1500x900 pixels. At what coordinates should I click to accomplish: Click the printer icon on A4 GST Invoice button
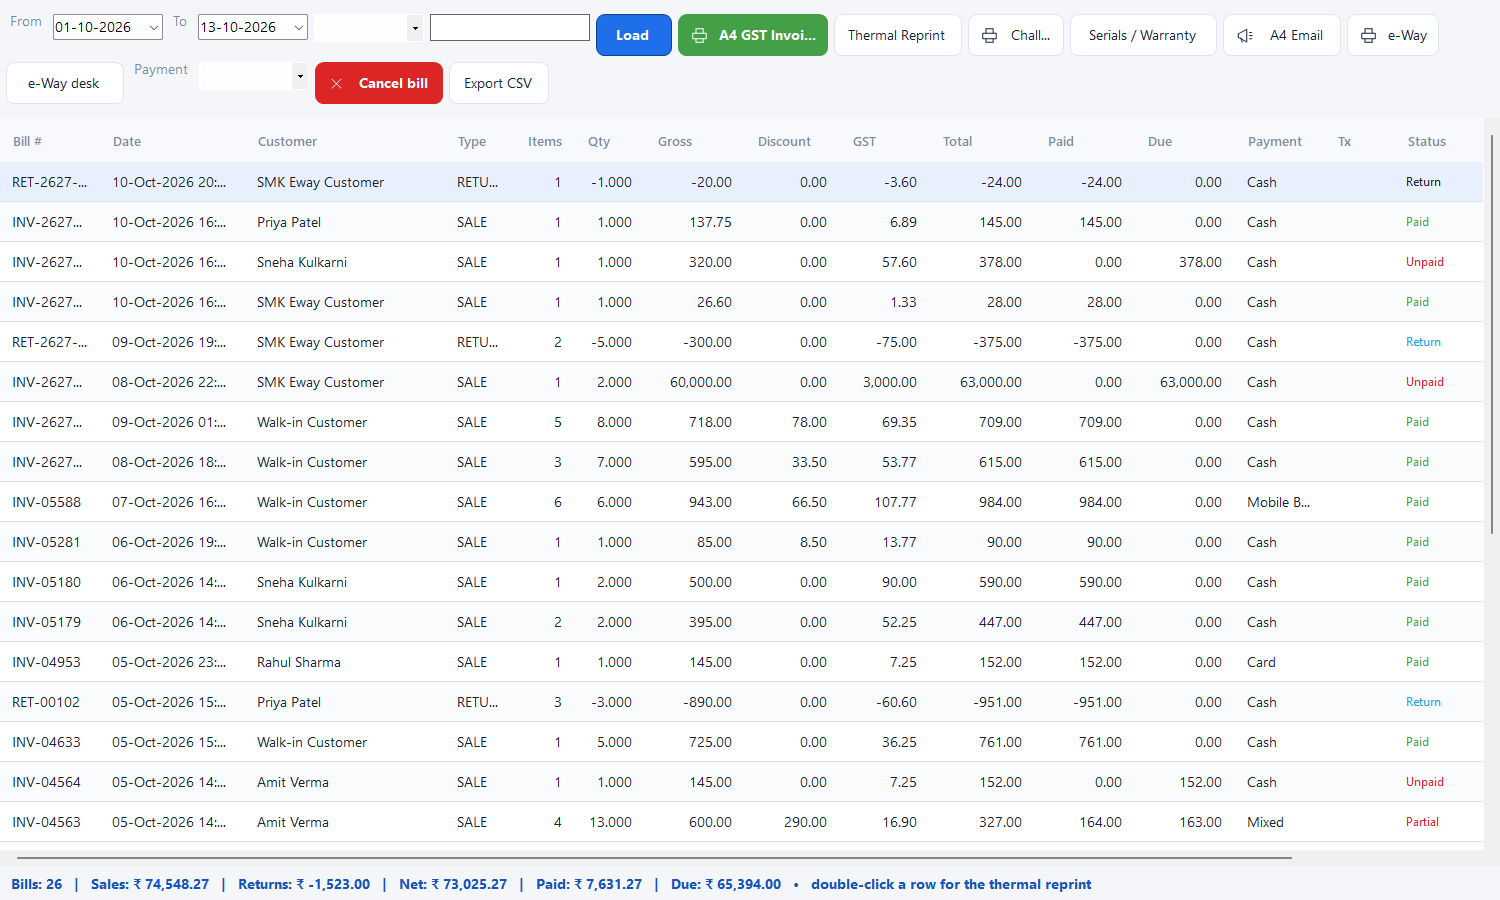coord(699,35)
